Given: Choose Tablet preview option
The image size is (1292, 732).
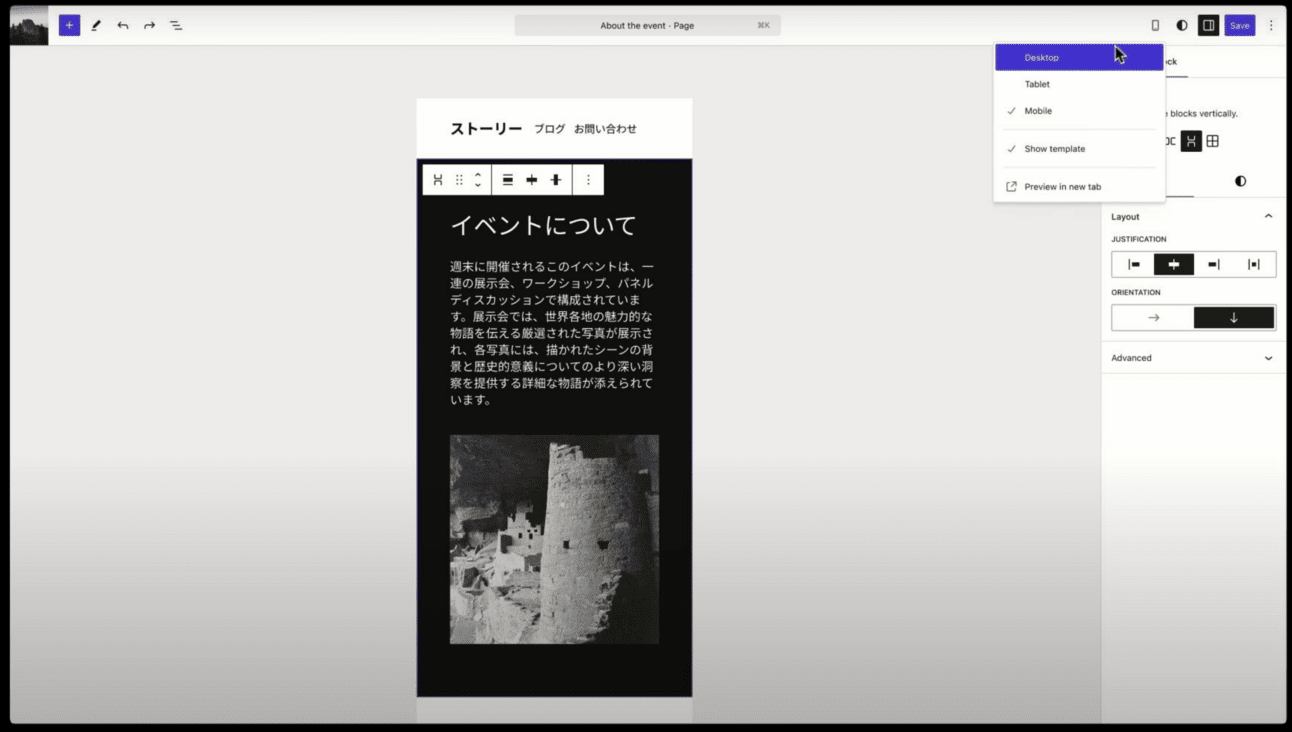Looking at the screenshot, I should pyautogui.click(x=1079, y=84).
